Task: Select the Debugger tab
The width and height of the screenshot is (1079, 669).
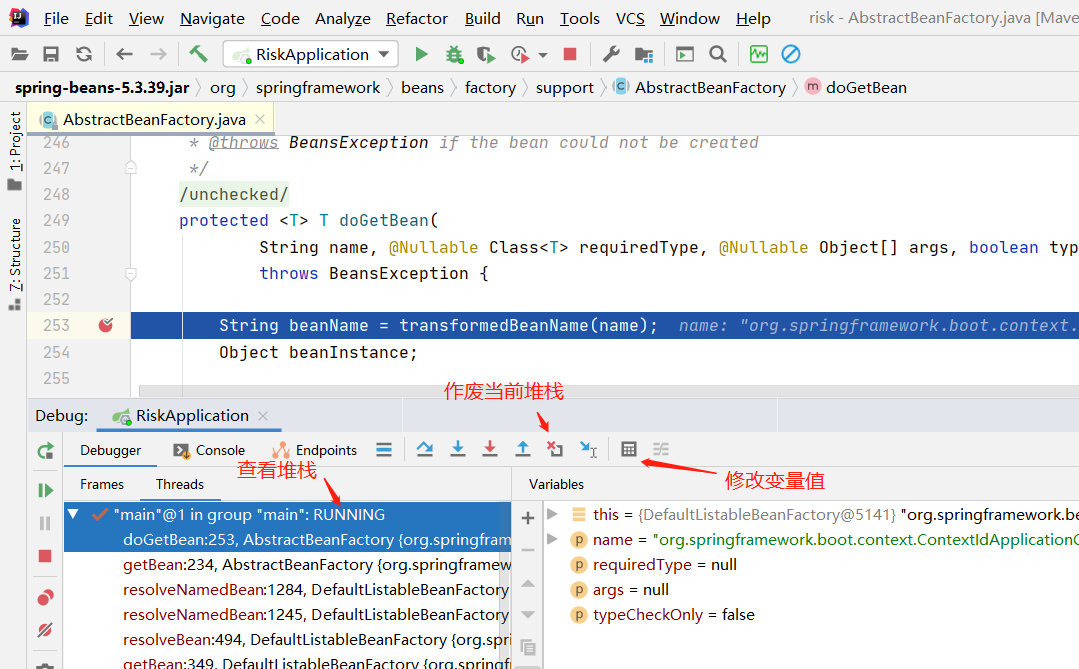Action: point(110,450)
